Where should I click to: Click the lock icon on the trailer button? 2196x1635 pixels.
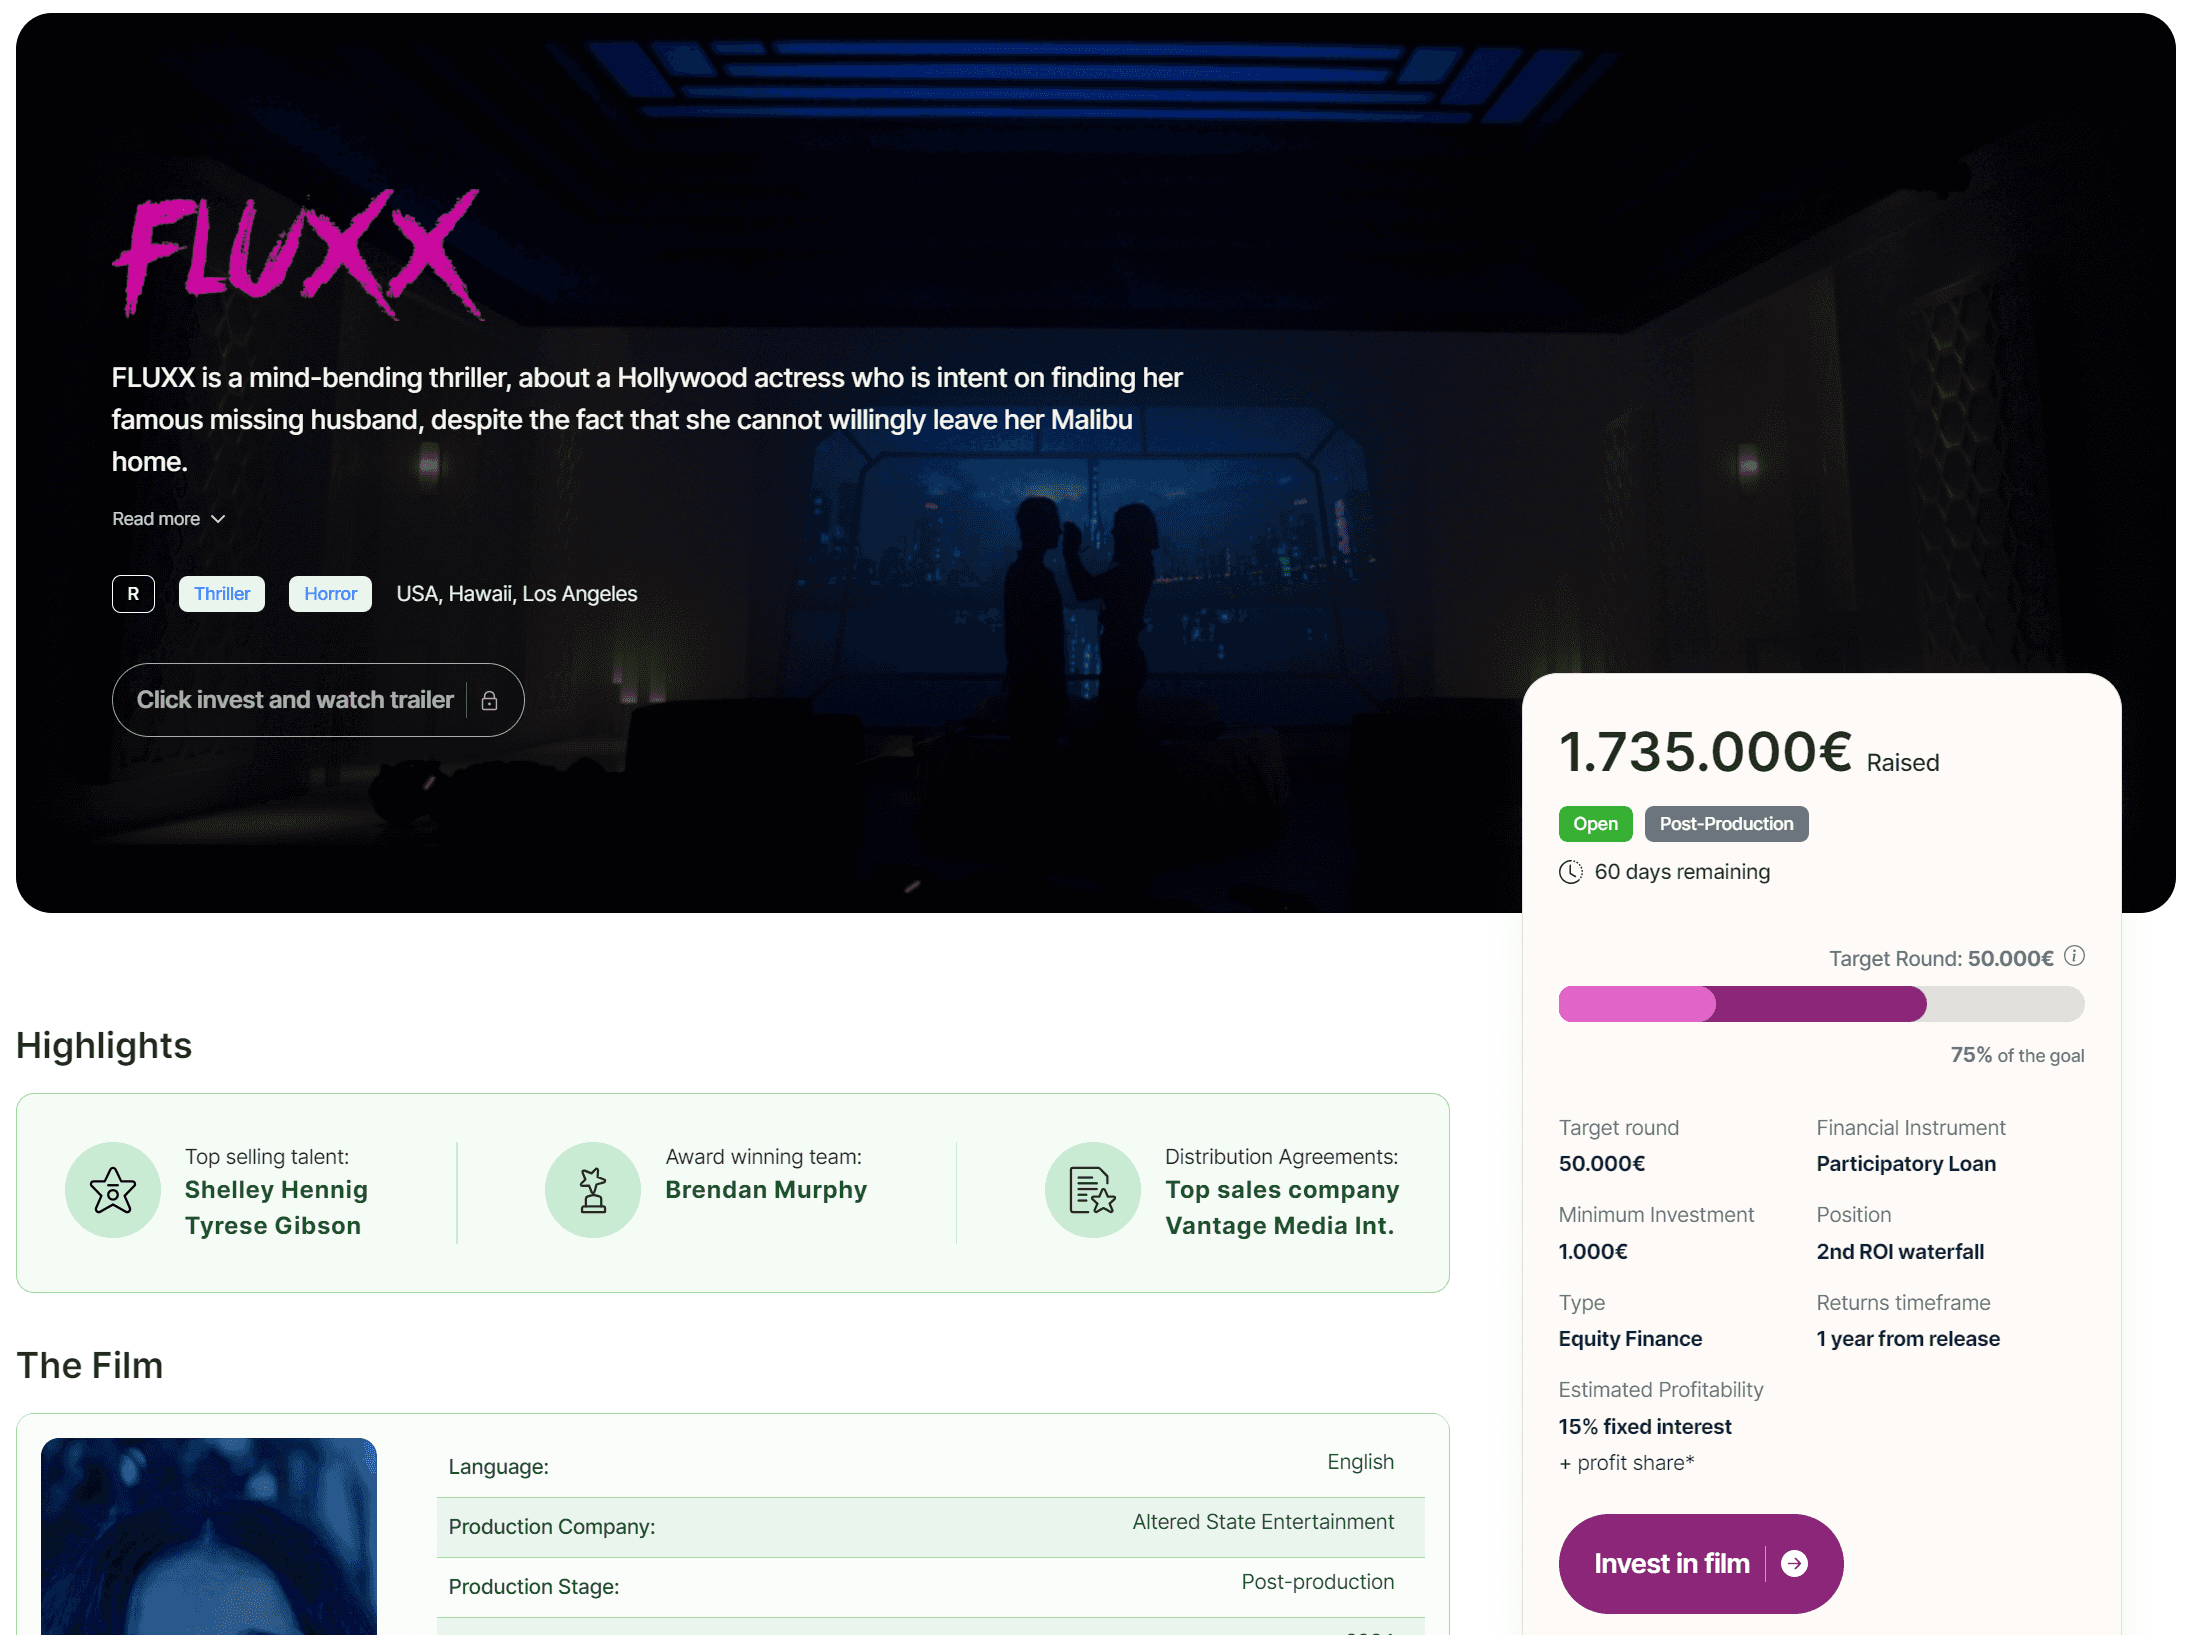489,701
